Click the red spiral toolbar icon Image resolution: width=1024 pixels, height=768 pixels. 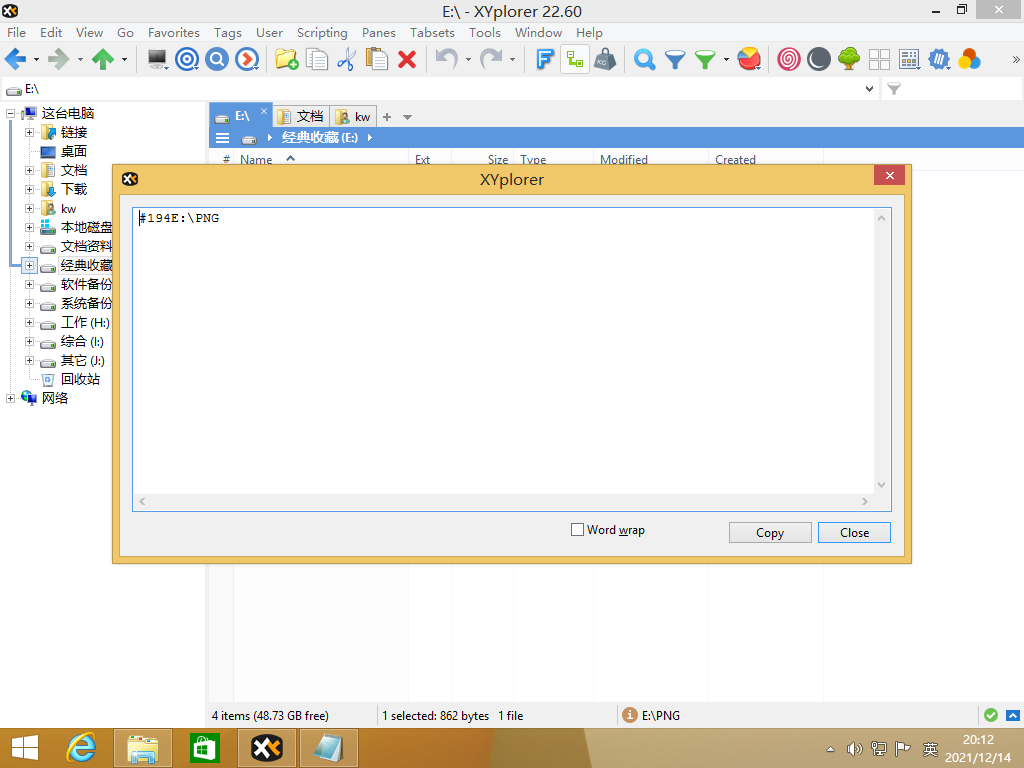tap(789, 60)
